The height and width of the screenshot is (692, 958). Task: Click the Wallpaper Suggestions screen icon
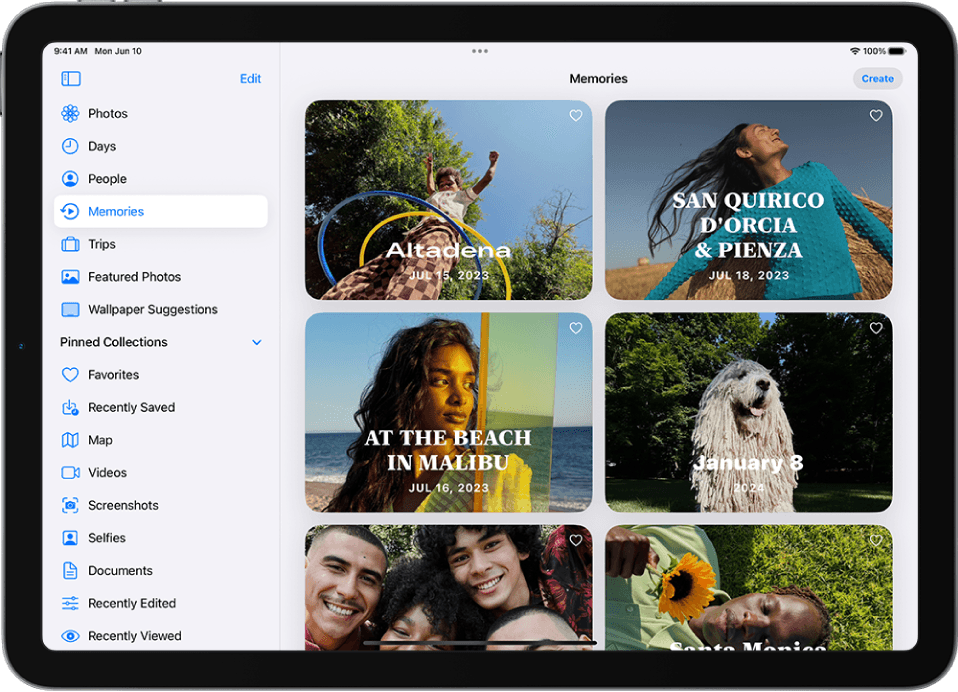point(70,309)
